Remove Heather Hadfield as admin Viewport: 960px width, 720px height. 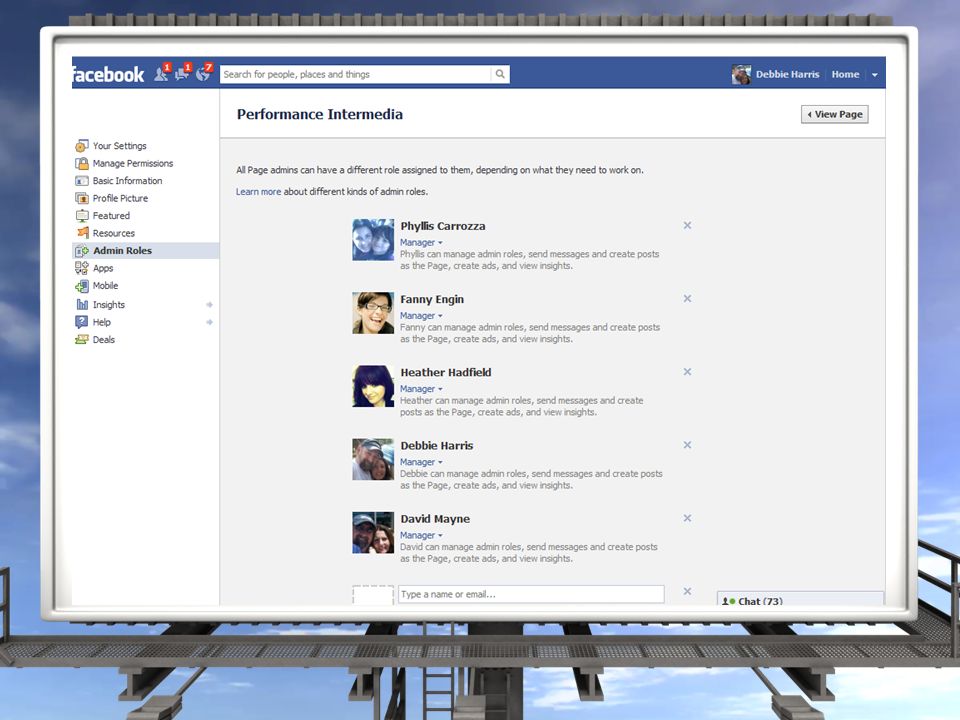[x=688, y=372]
